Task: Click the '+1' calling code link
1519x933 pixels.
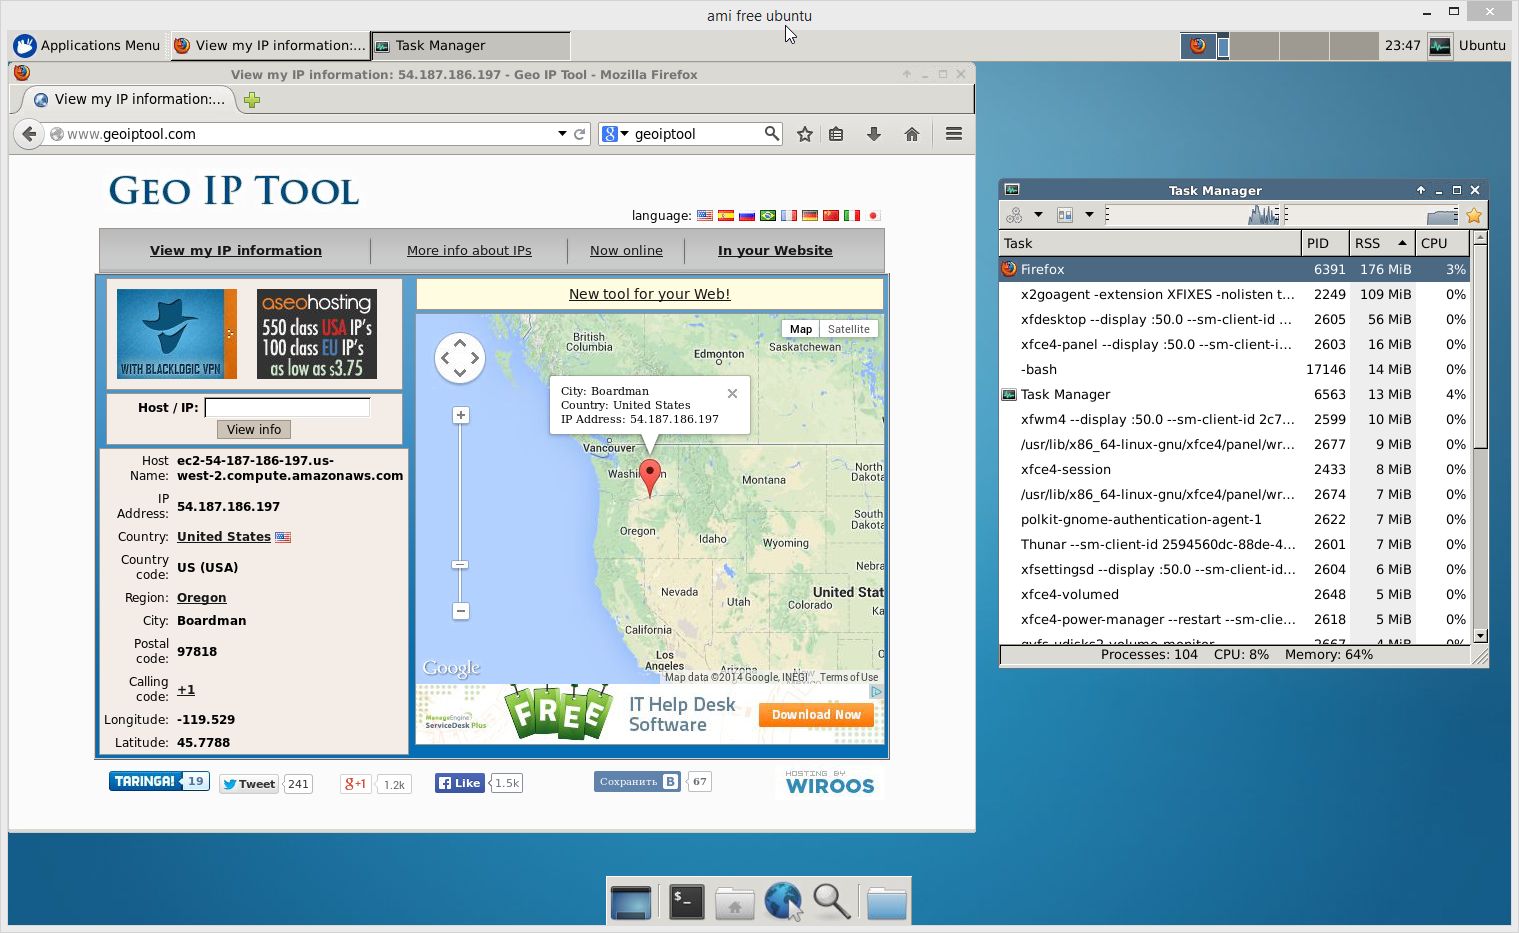Action: (186, 690)
